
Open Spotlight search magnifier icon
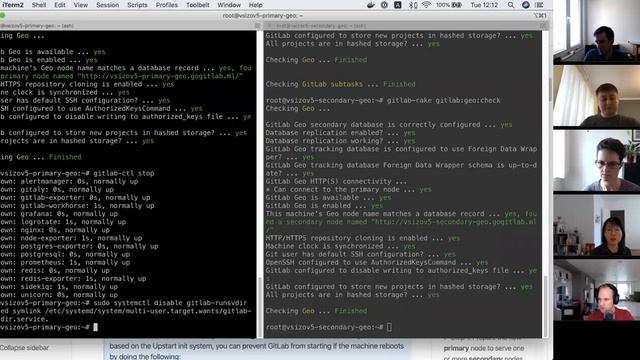511,5
